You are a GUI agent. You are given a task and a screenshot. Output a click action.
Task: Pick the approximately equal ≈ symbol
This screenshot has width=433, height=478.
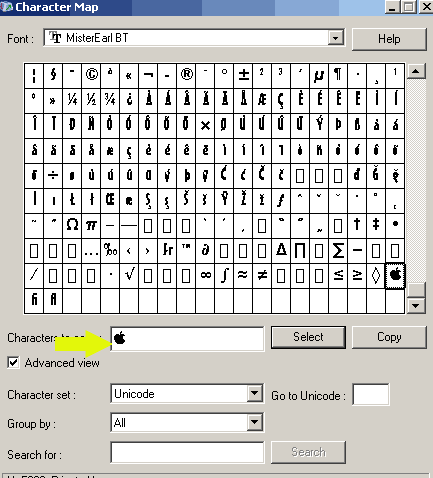click(243, 276)
